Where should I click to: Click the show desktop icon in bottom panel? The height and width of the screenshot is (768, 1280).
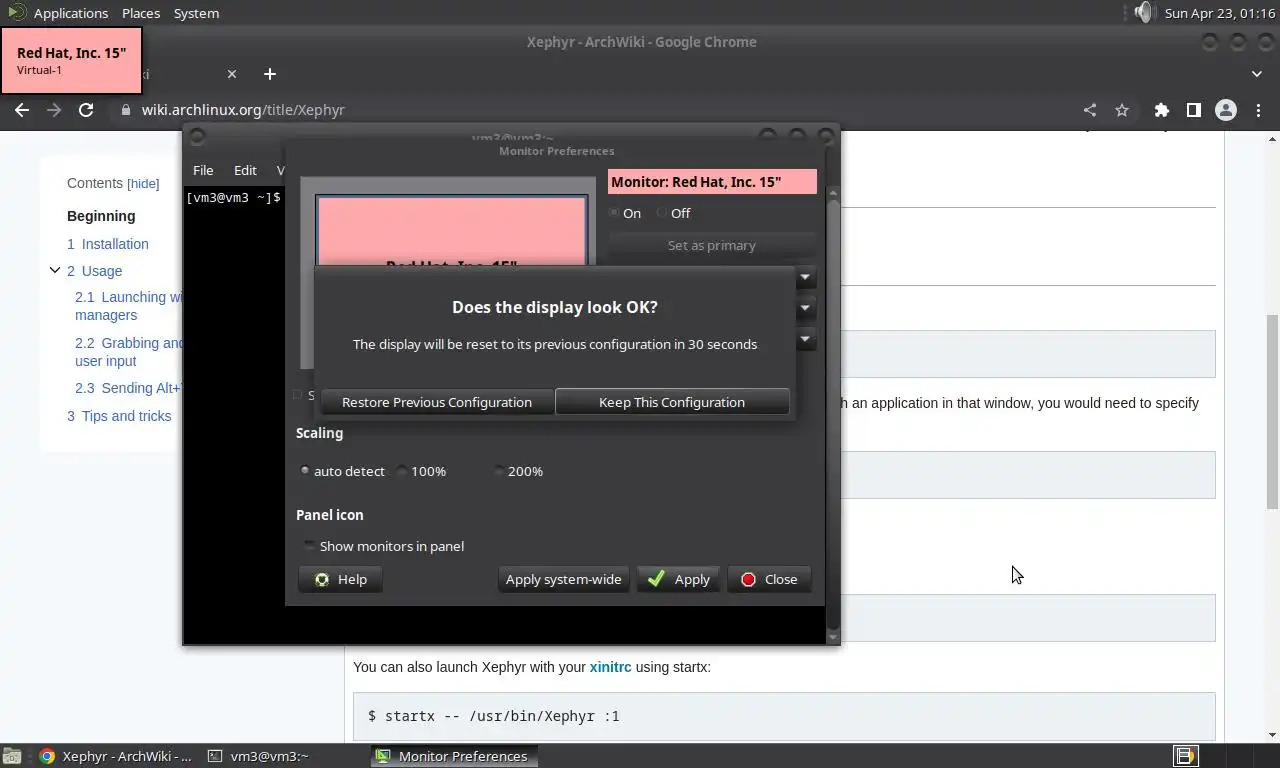click(x=11, y=756)
